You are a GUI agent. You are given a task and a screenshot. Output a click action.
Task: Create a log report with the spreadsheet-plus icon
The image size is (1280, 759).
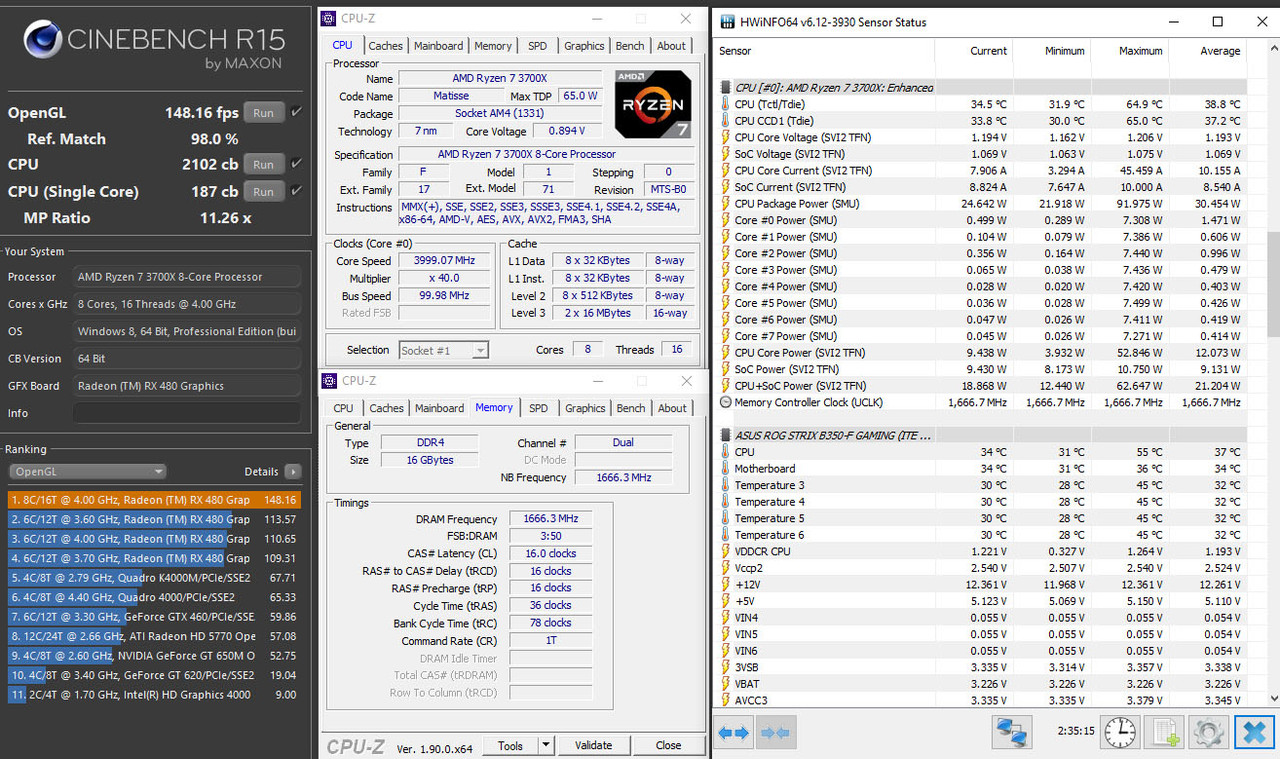1163,732
